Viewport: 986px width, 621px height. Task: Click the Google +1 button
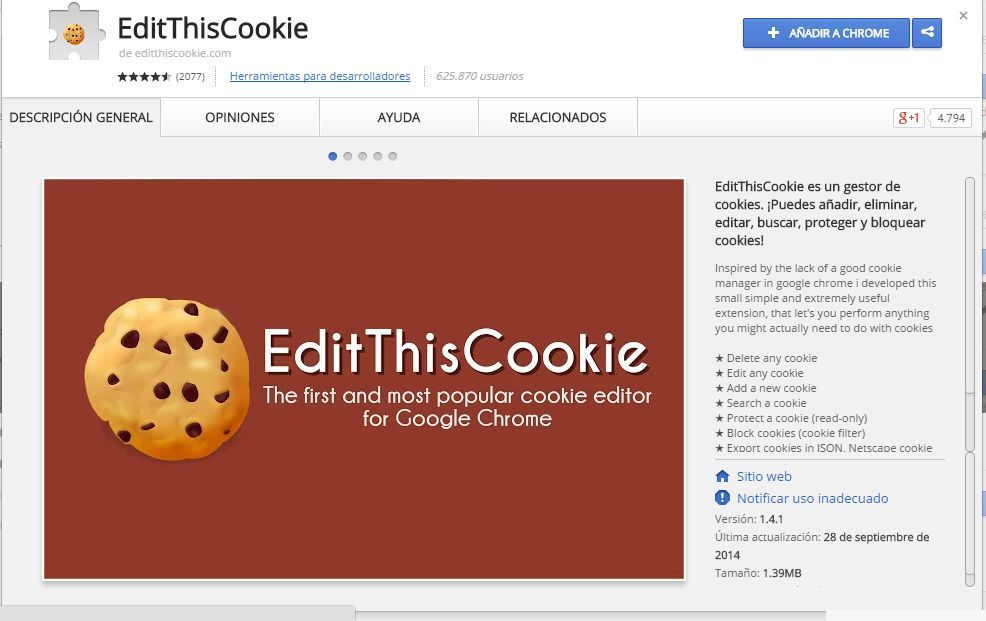[909, 118]
